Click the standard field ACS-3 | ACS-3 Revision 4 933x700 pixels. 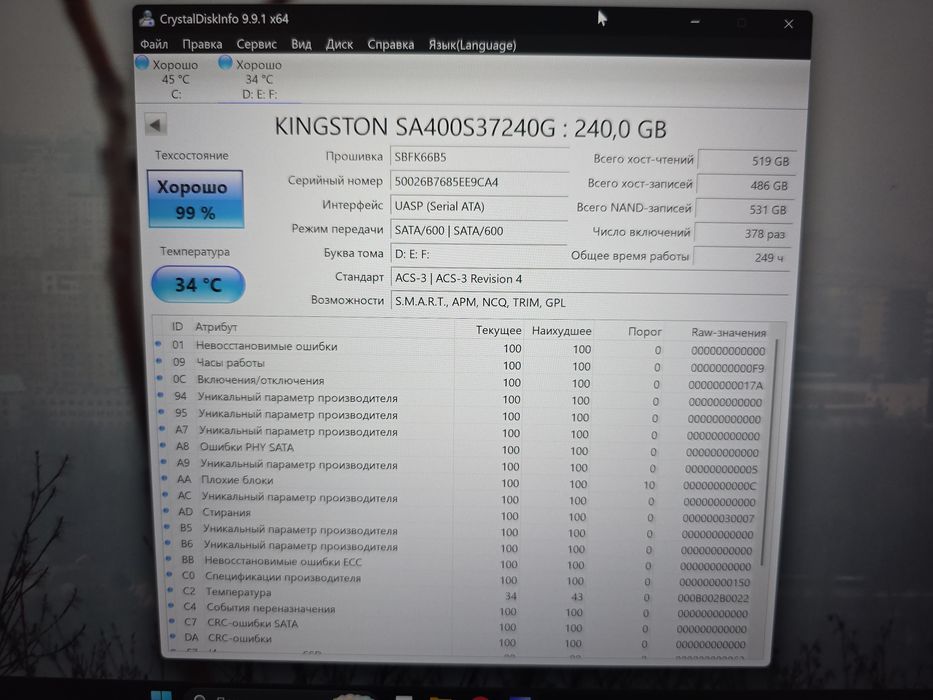tap(589, 279)
